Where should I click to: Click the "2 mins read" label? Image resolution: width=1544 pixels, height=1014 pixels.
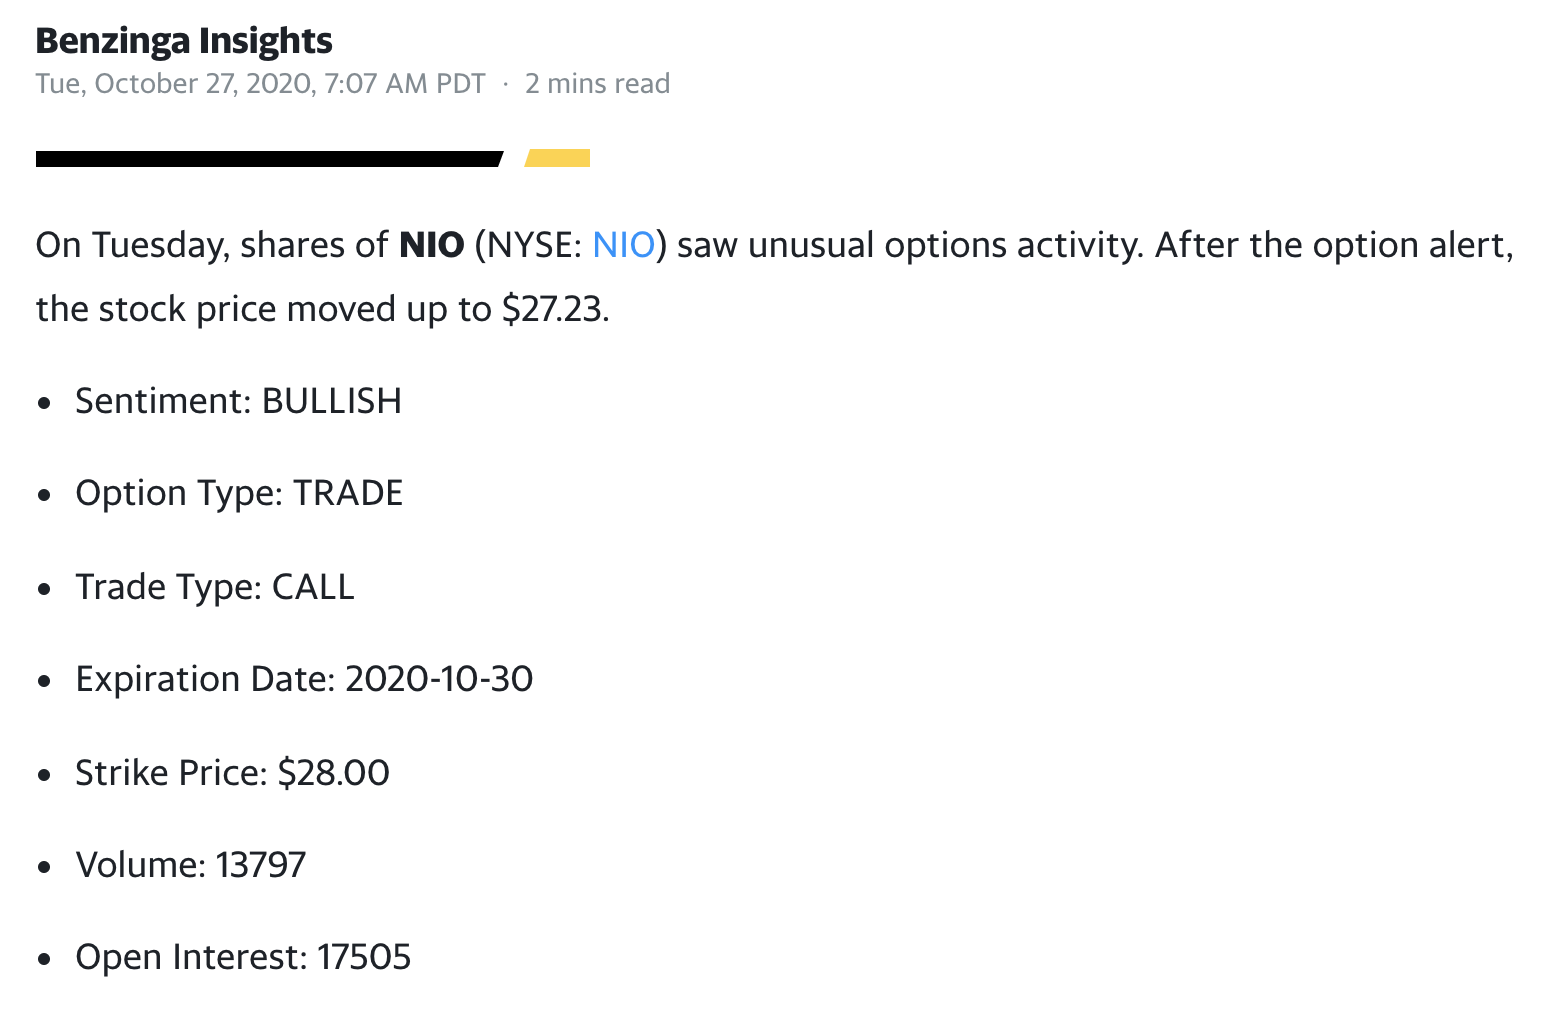coord(597,84)
